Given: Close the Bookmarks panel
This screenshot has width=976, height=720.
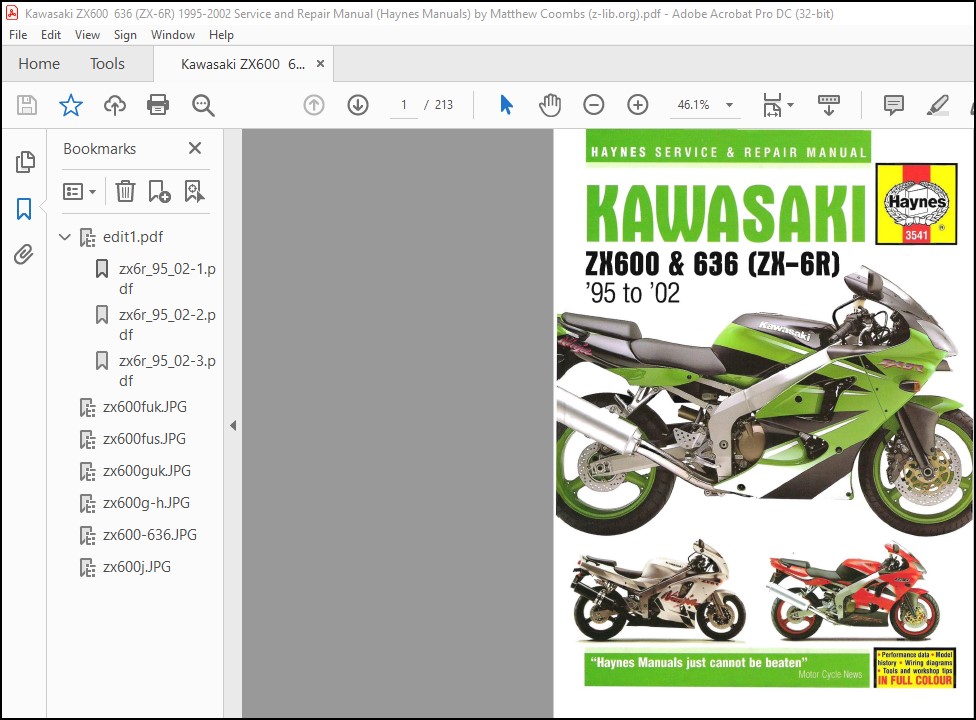Looking at the screenshot, I should click(x=195, y=148).
